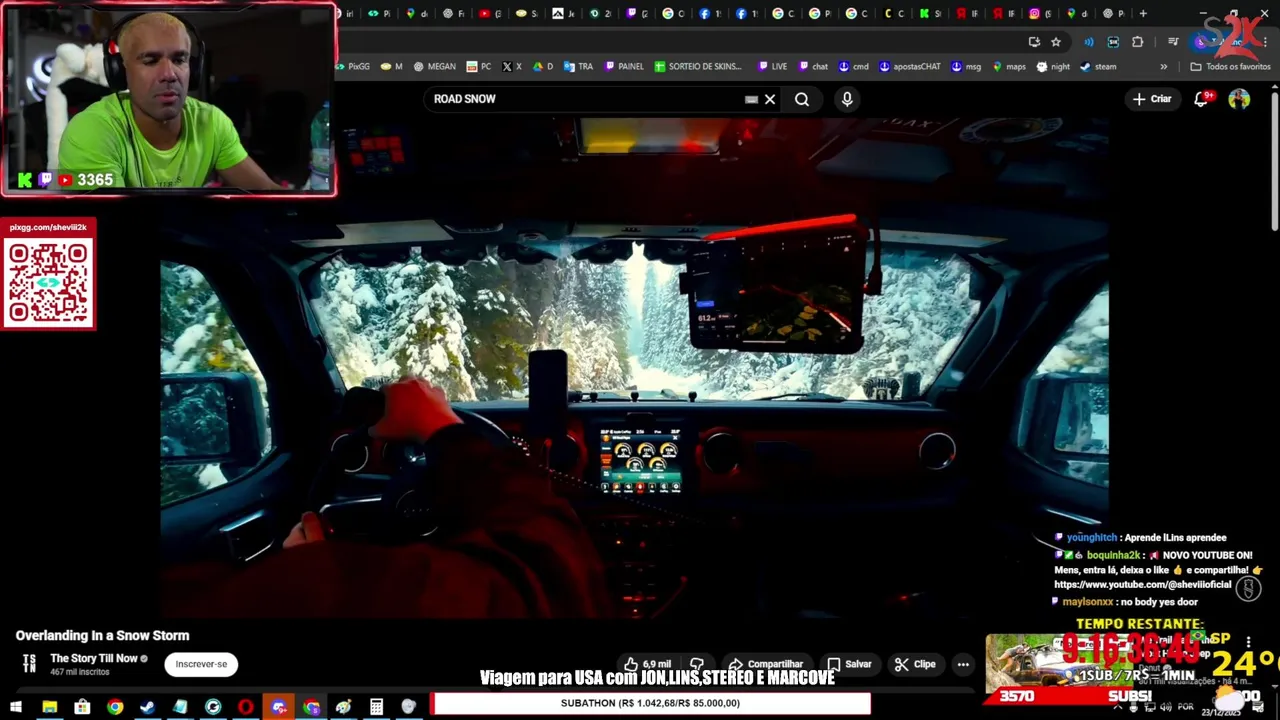The image size is (1280, 720).
Task: Open Calculator from the taskbar
Action: coord(376,707)
